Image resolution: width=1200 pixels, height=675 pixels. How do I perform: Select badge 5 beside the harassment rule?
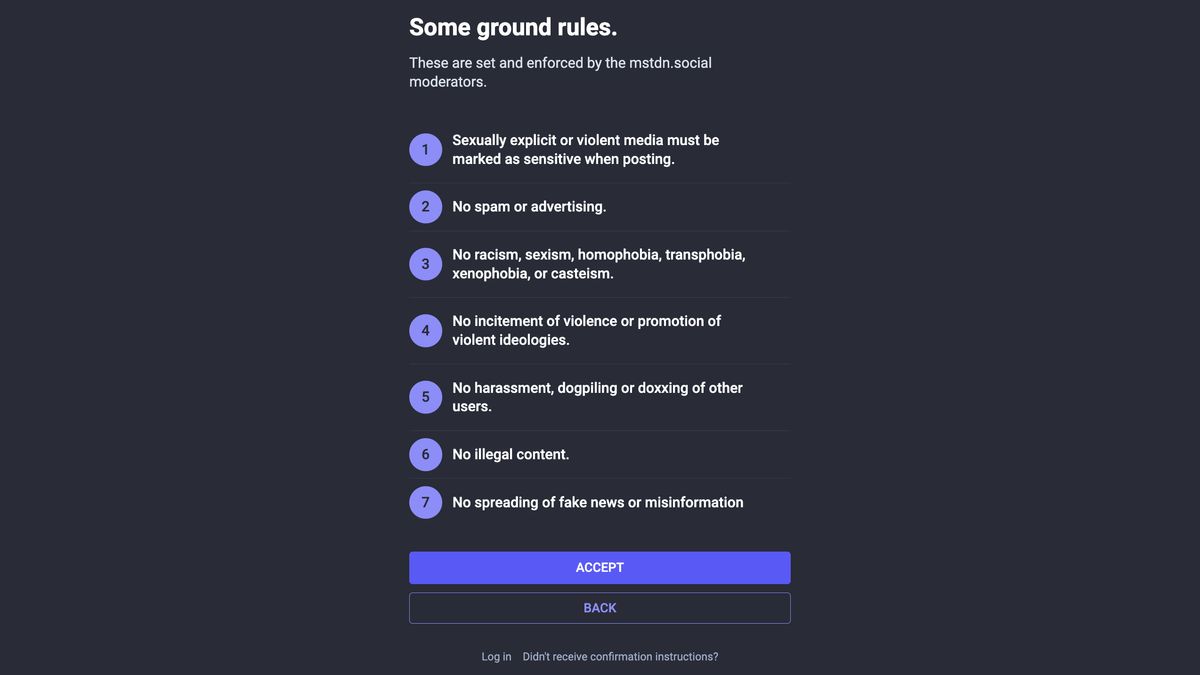coord(425,396)
